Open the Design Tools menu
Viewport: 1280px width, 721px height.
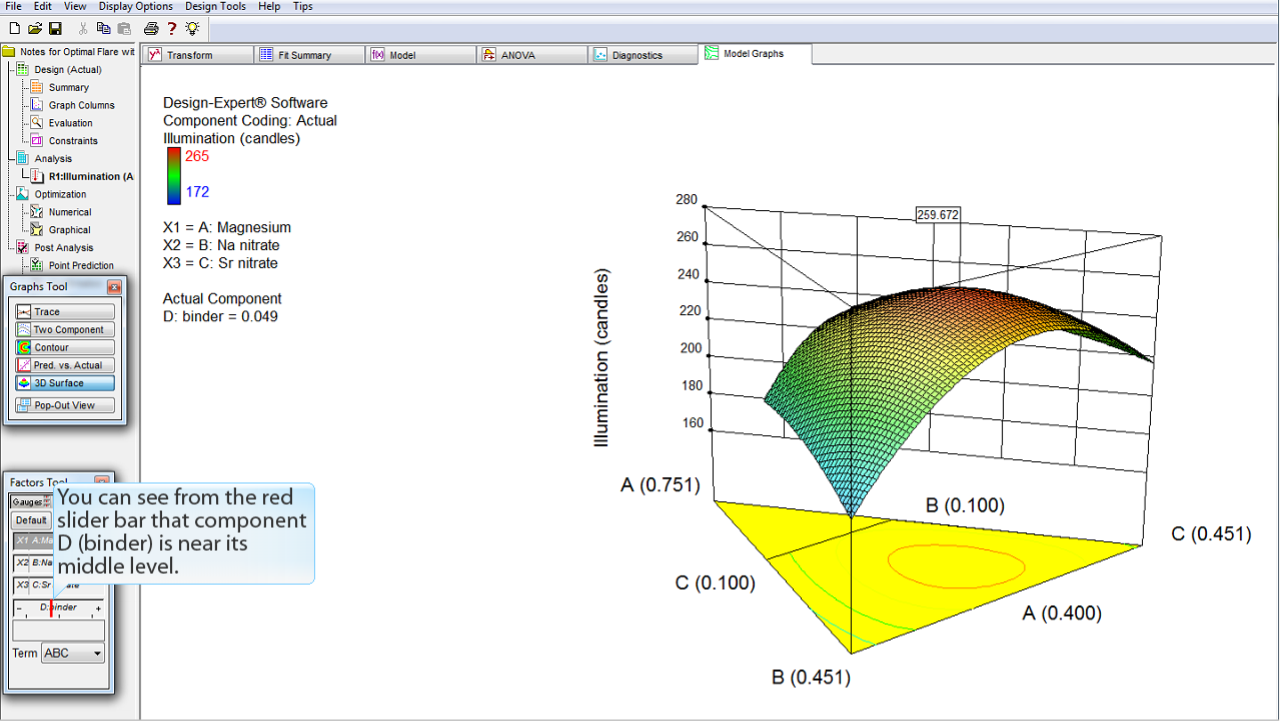(x=215, y=6)
